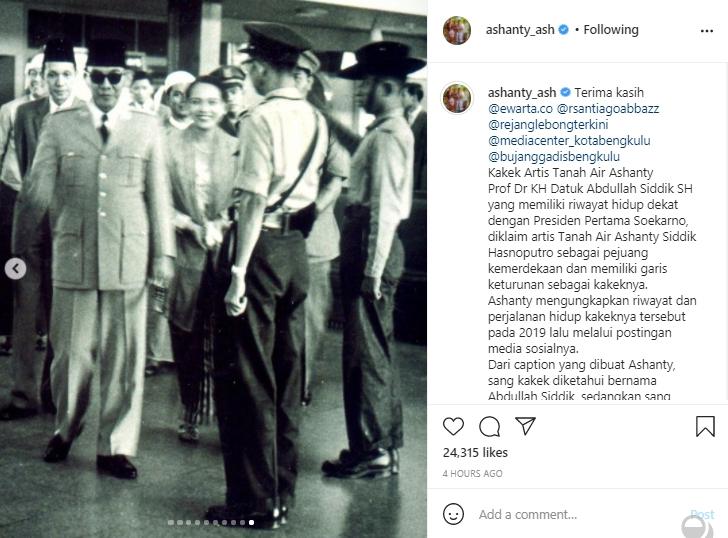Go to previous photo with left arrow
Screen dimensions: 728x538
tap(15, 269)
